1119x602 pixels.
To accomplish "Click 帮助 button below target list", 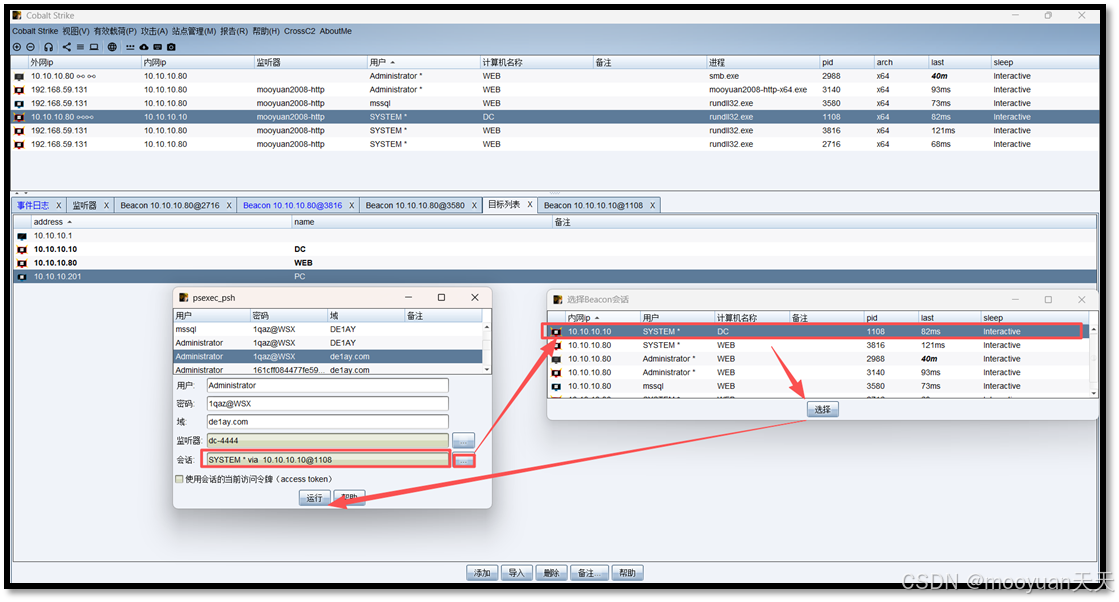I will coord(627,573).
